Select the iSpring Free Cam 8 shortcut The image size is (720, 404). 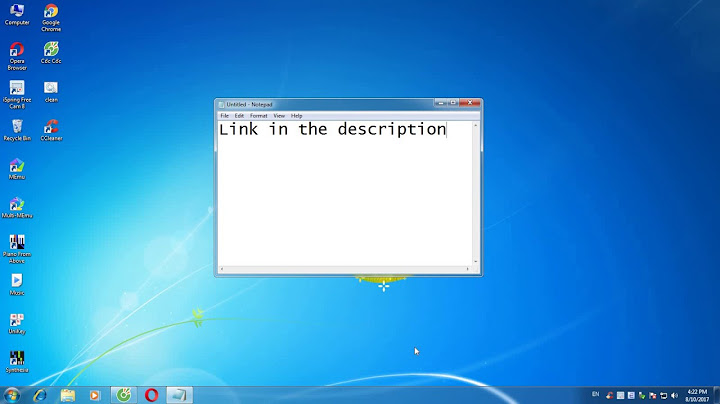17,95
